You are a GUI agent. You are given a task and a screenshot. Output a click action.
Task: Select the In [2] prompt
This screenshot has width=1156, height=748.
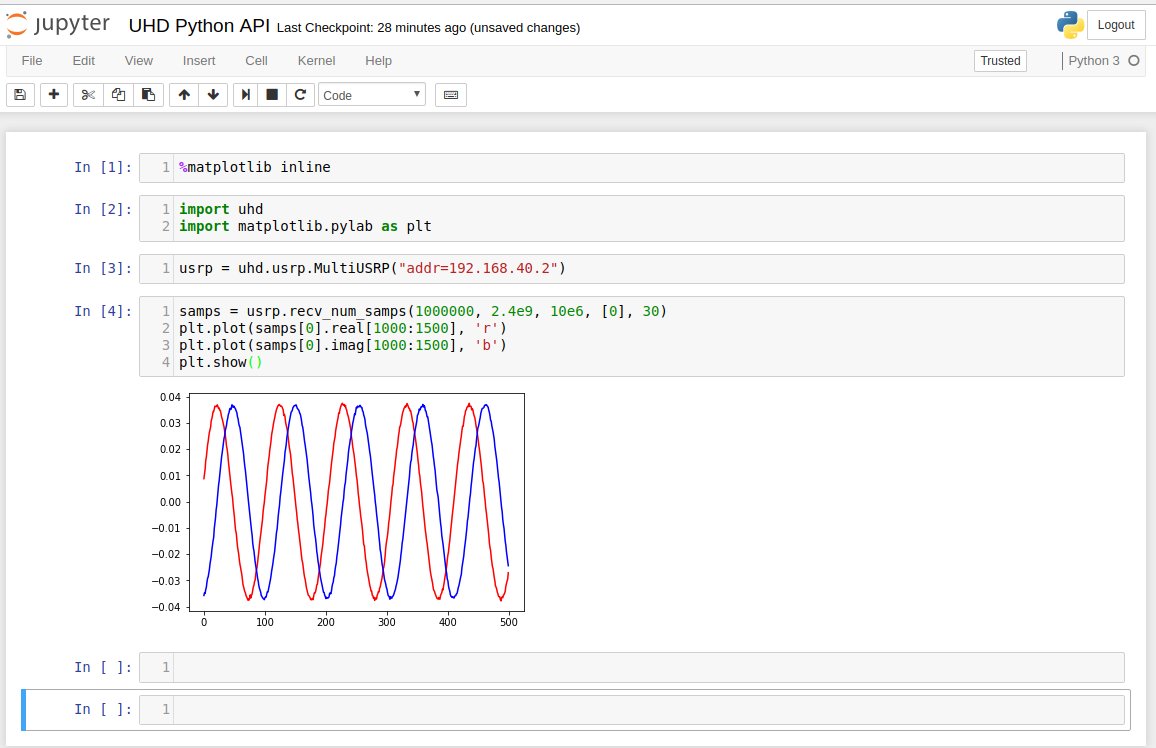(x=103, y=209)
